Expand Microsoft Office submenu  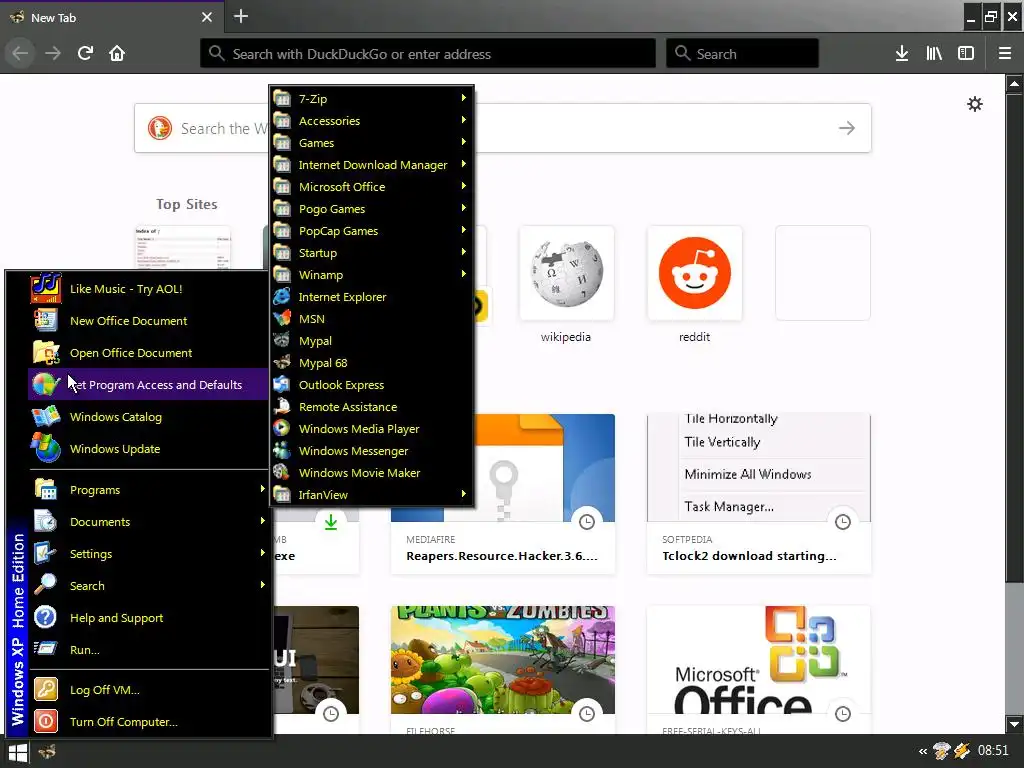pyautogui.click(x=372, y=187)
